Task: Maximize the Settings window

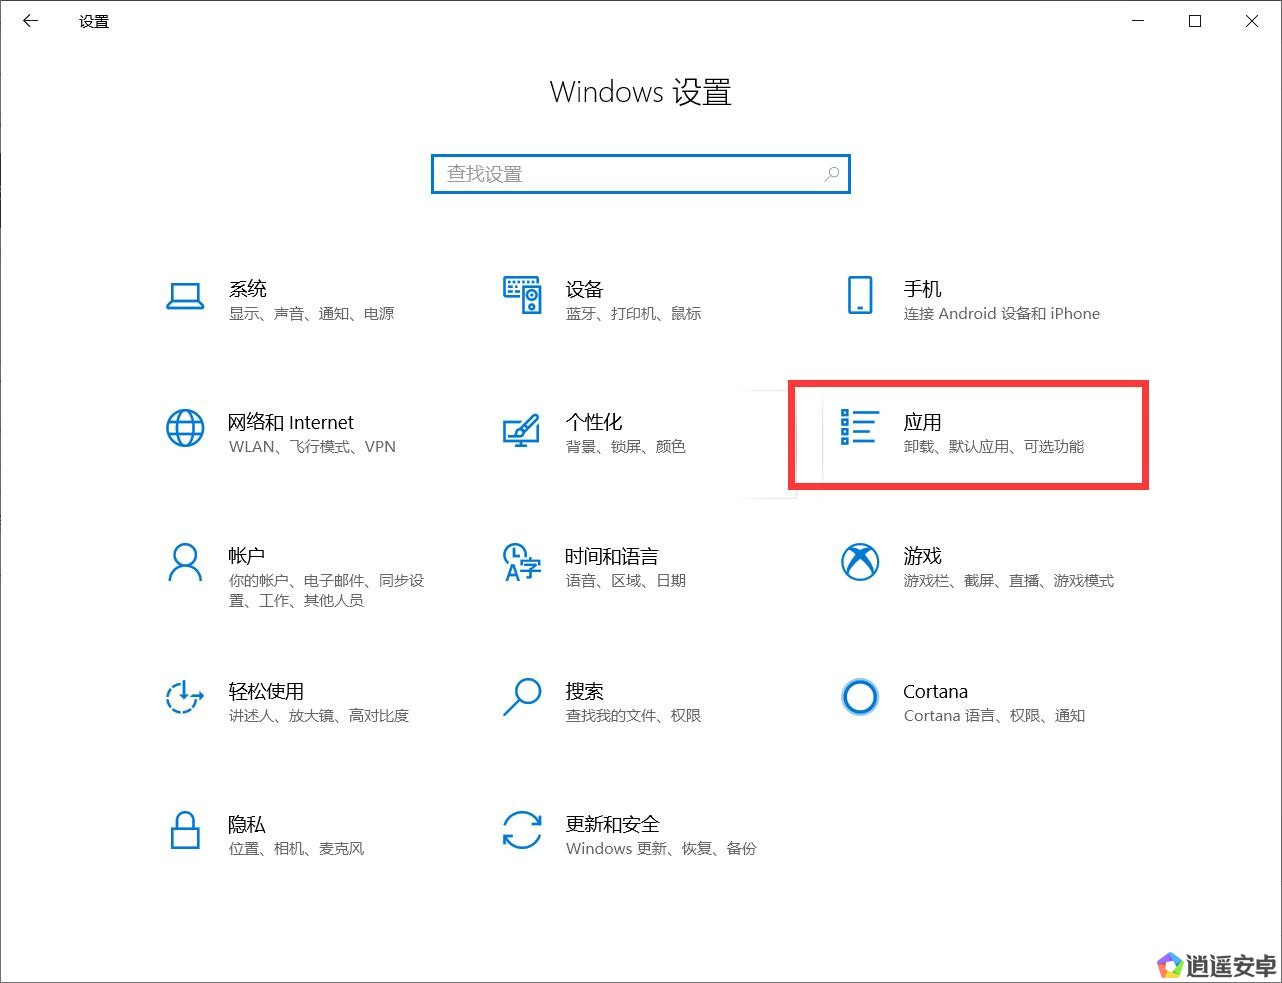Action: tap(1194, 21)
